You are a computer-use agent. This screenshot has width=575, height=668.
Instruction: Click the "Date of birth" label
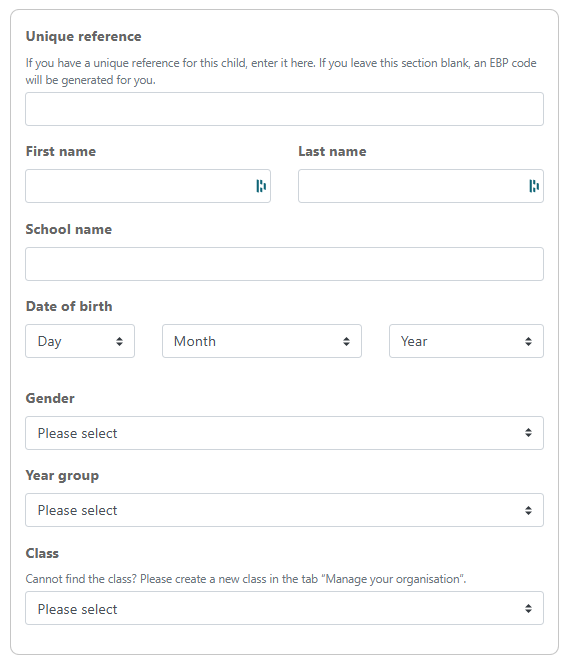pos(69,306)
